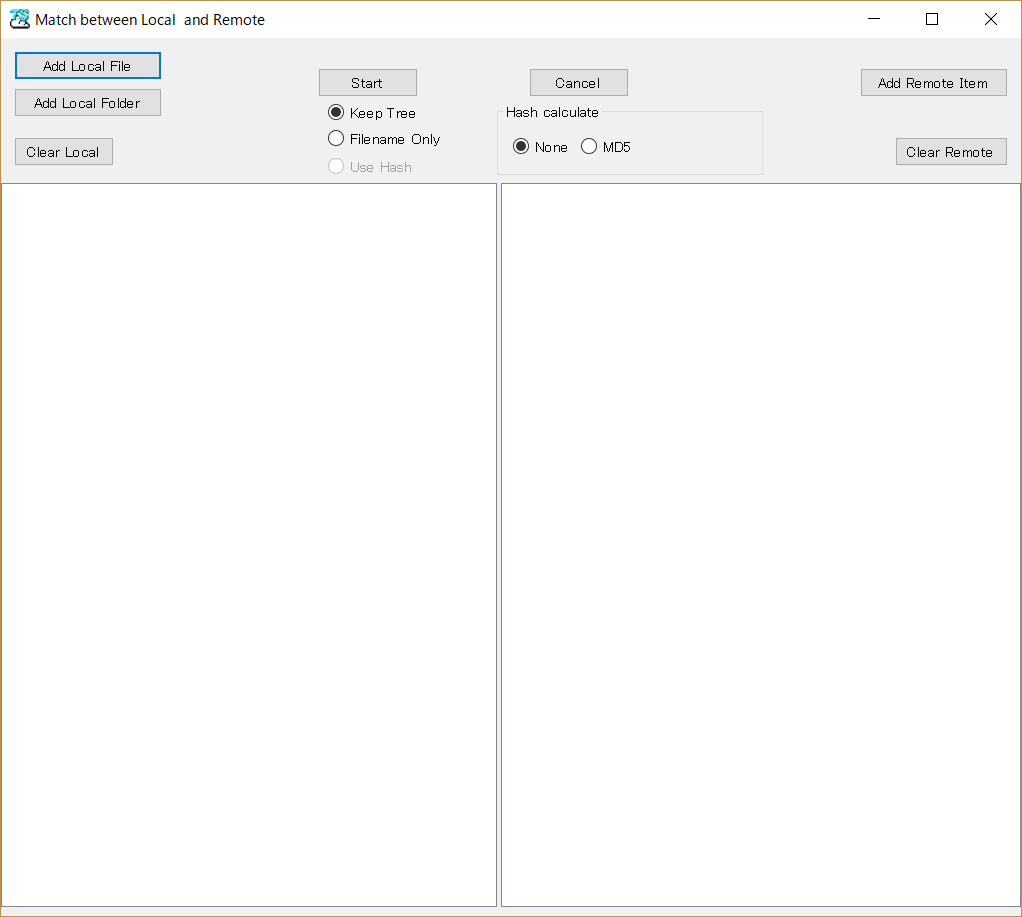Select the Keep Tree radio option
The height and width of the screenshot is (917, 1022).
click(337, 113)
